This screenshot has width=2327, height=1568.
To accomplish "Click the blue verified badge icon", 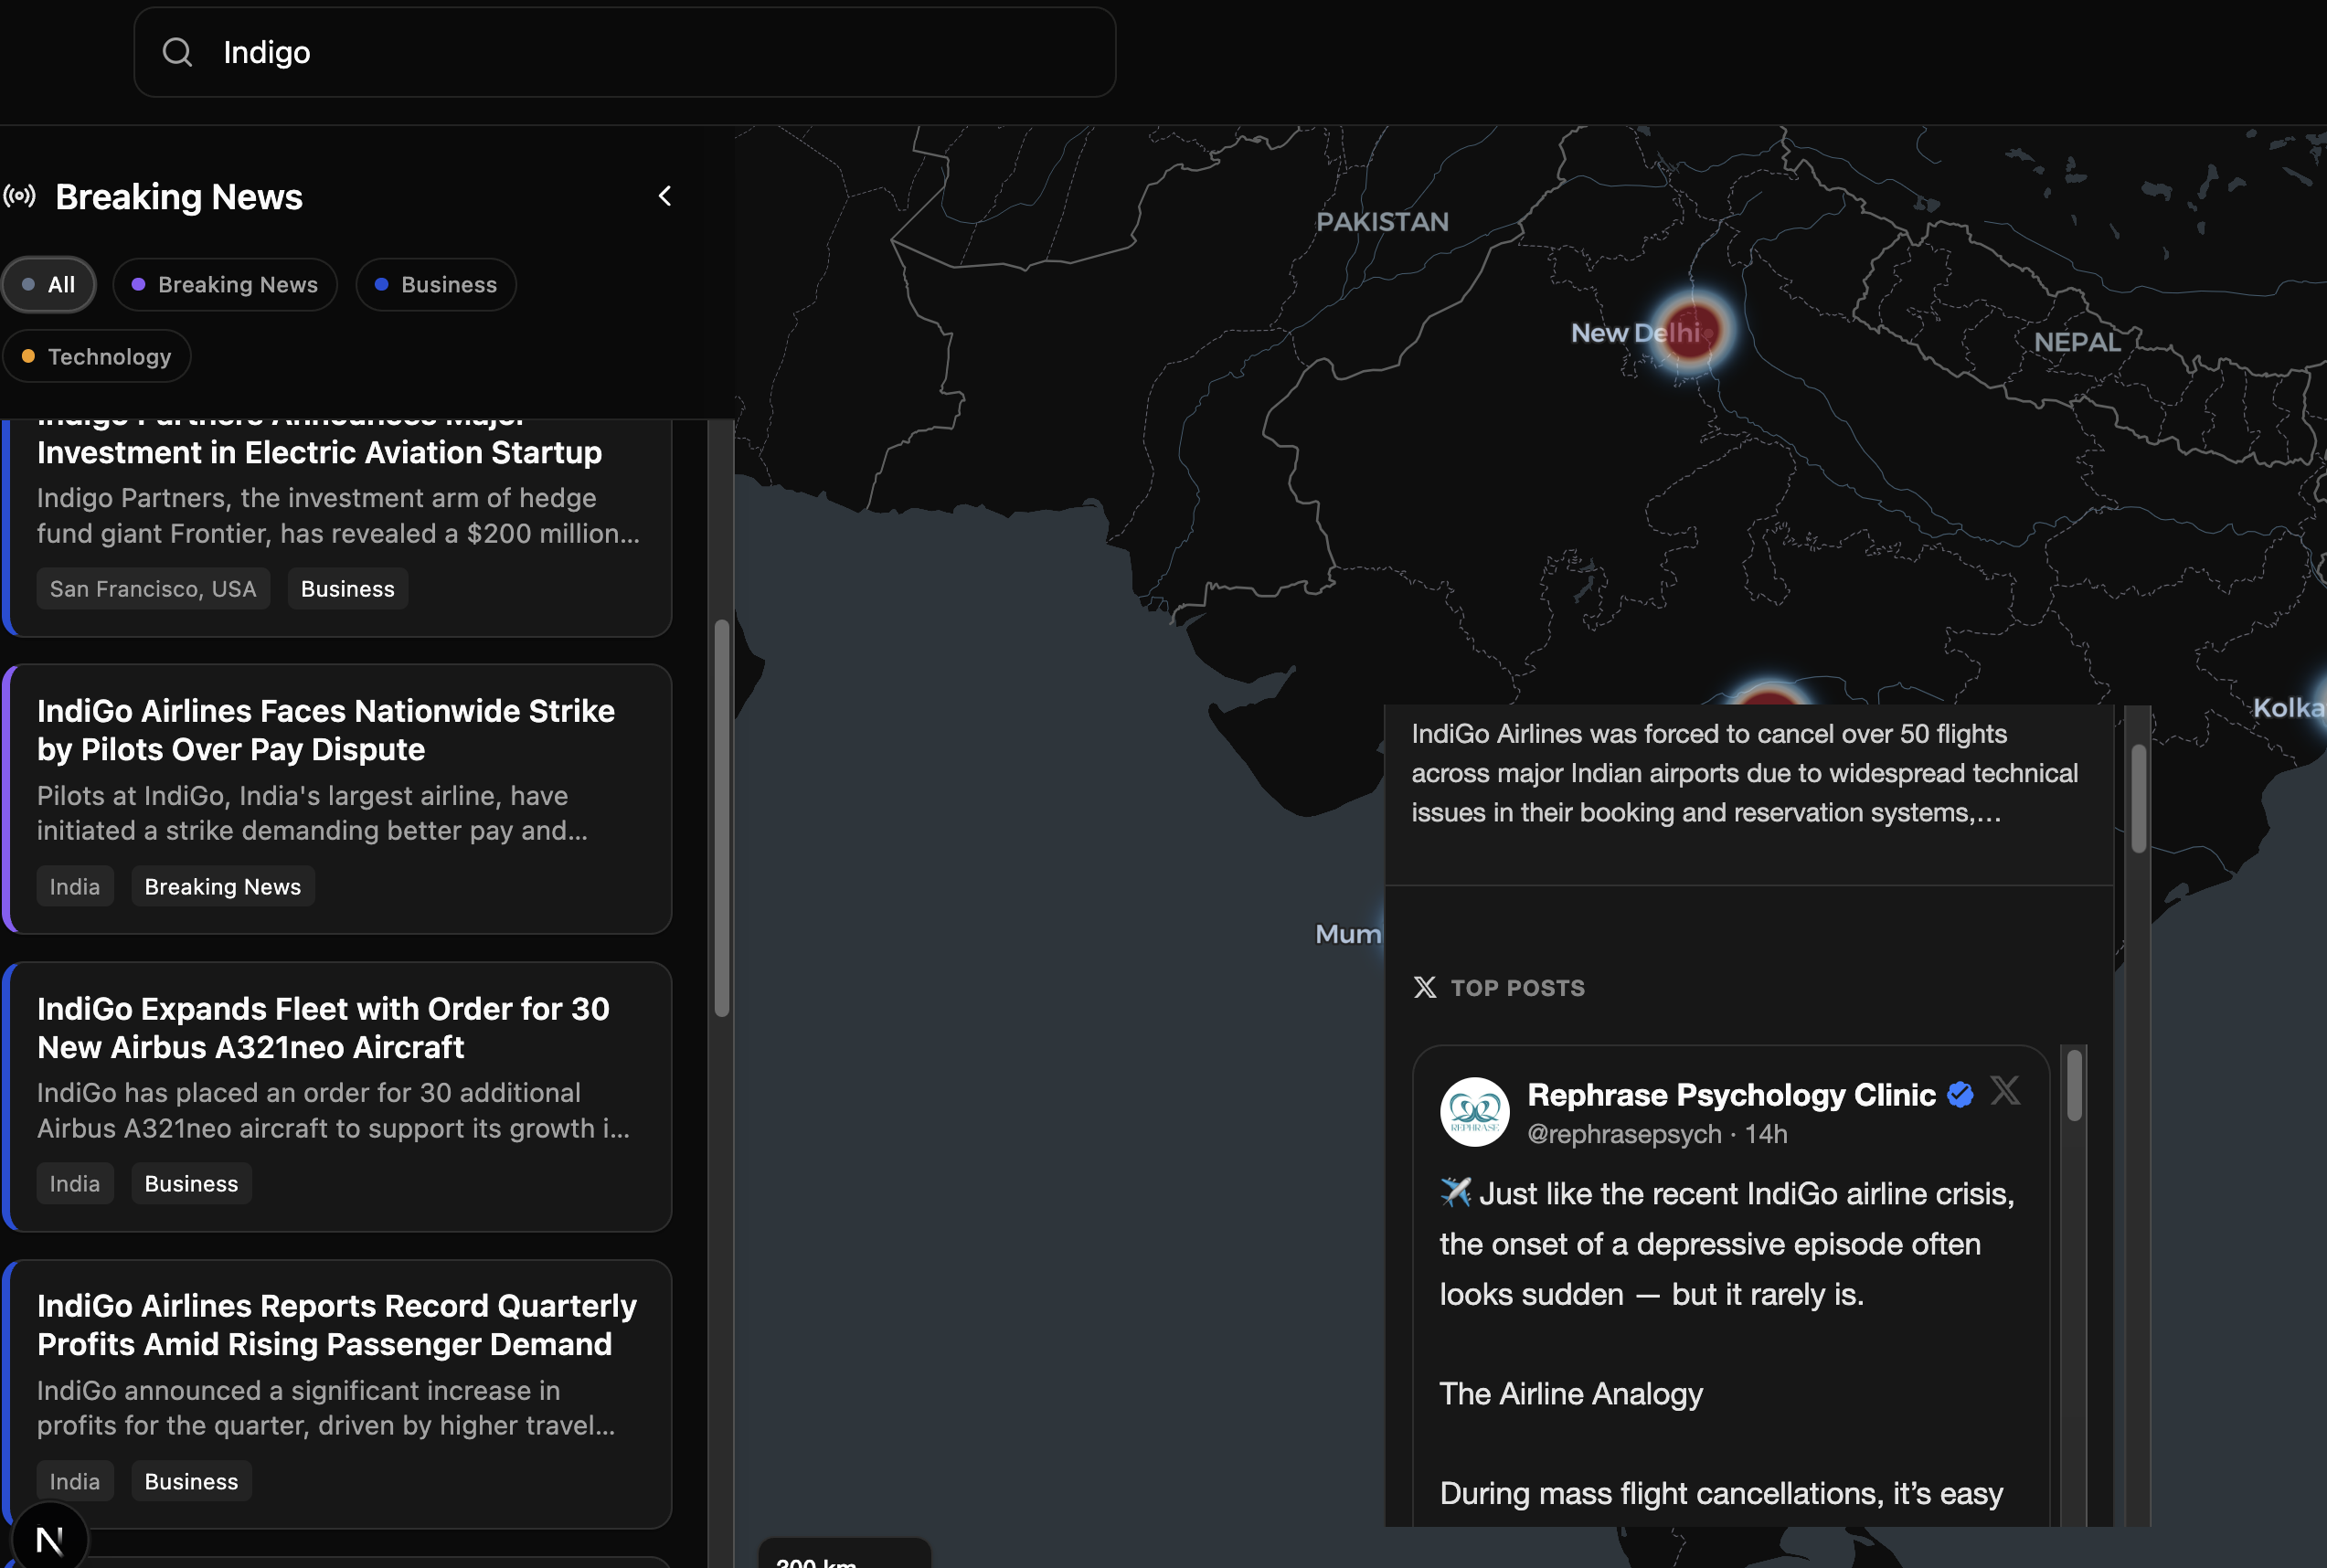I will pyautogui.click(x=1960, y=1095).
